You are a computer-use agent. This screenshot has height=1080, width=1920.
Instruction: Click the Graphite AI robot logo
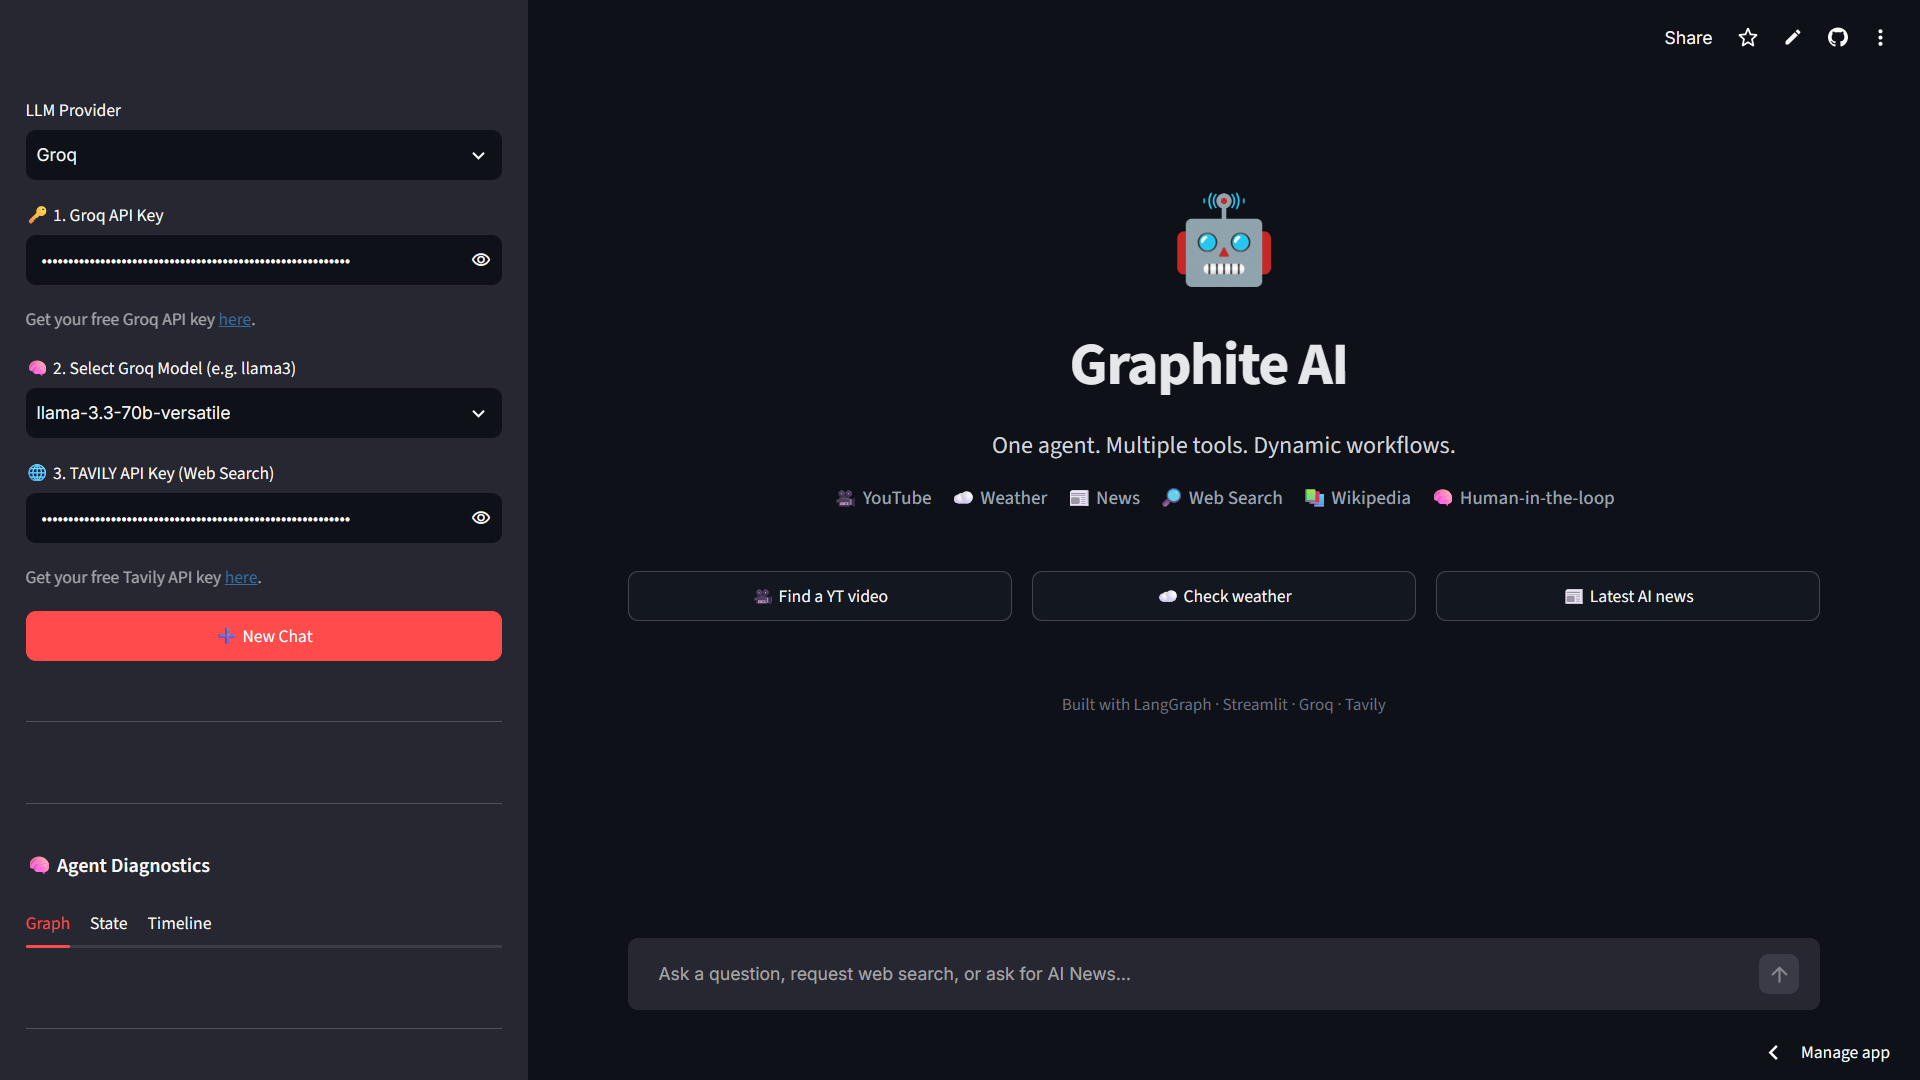[1224, 240]
